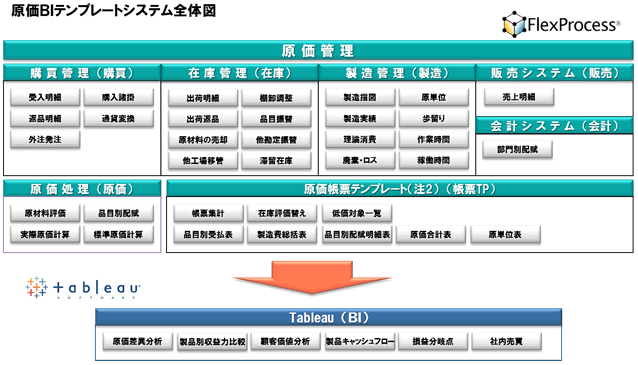The image size is (638, 365).
Task: Select the 購買管理(購買) section header
Action: click(x=82, y=73)
